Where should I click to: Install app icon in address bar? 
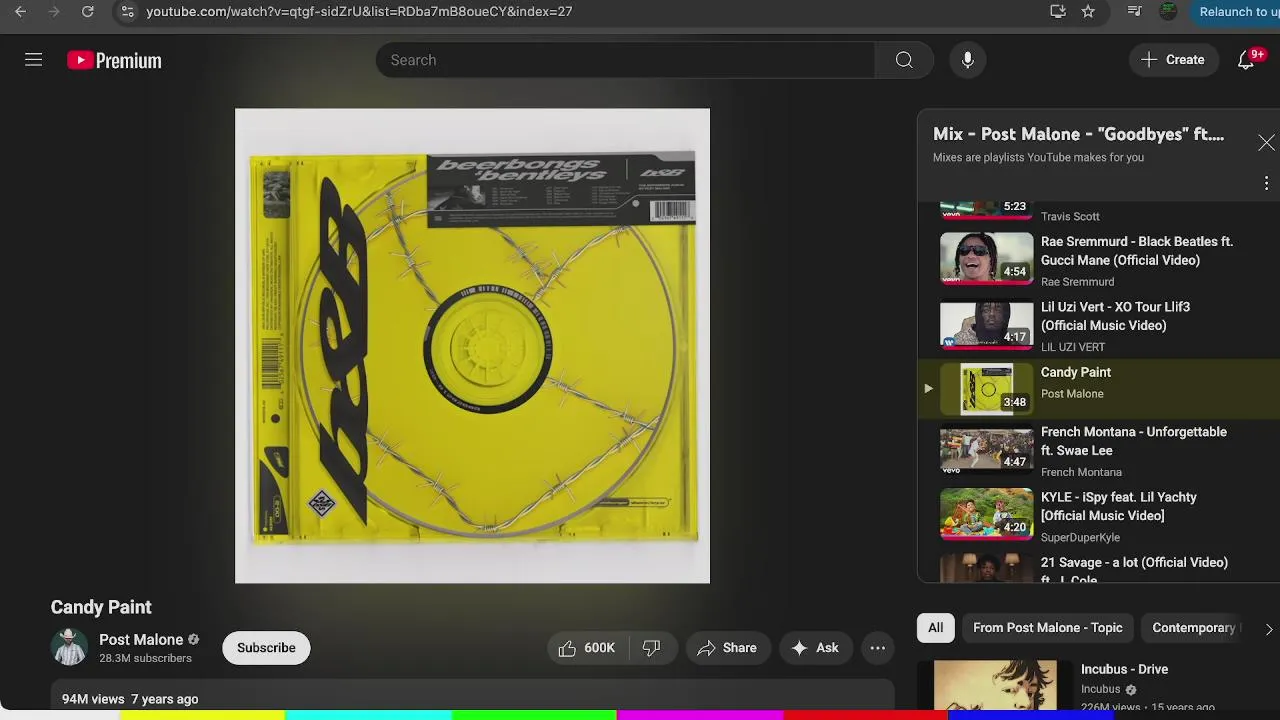(x=1058, y=12)
